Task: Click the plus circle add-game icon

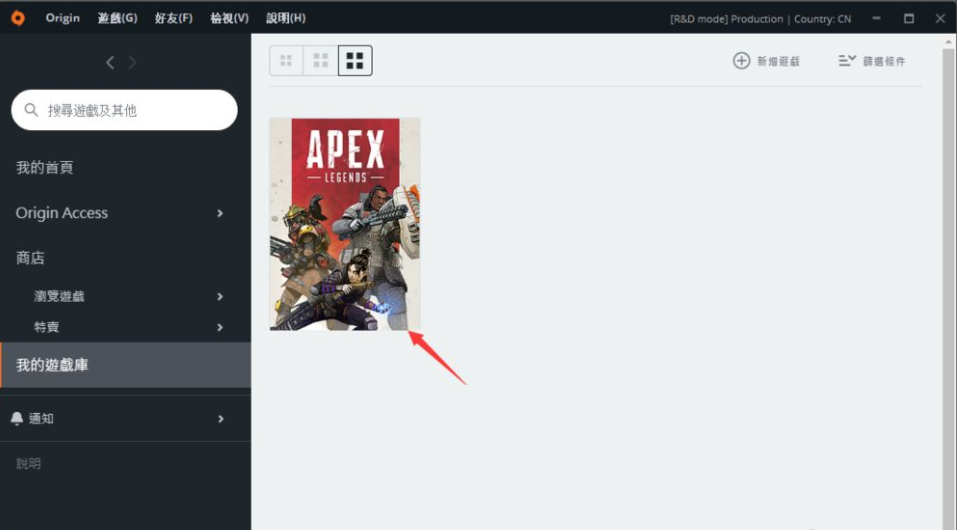Action: 741,60
